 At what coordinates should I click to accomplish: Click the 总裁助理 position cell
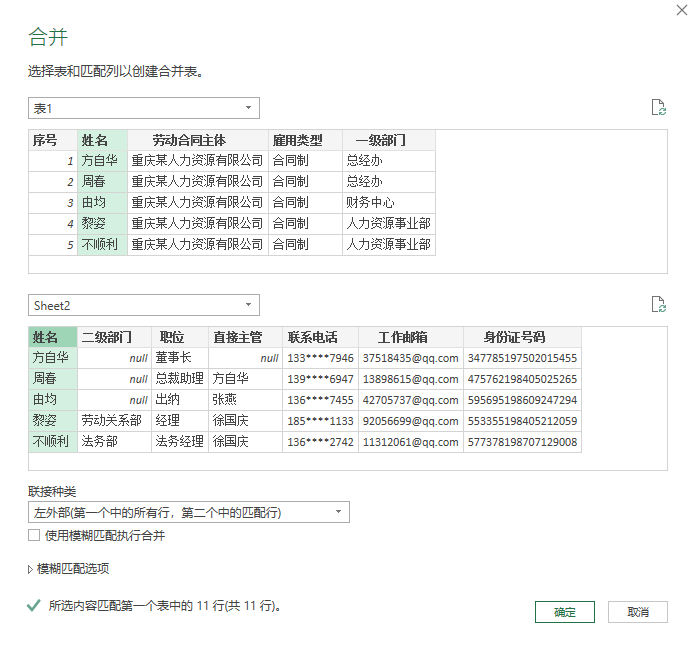click(180, 378)
